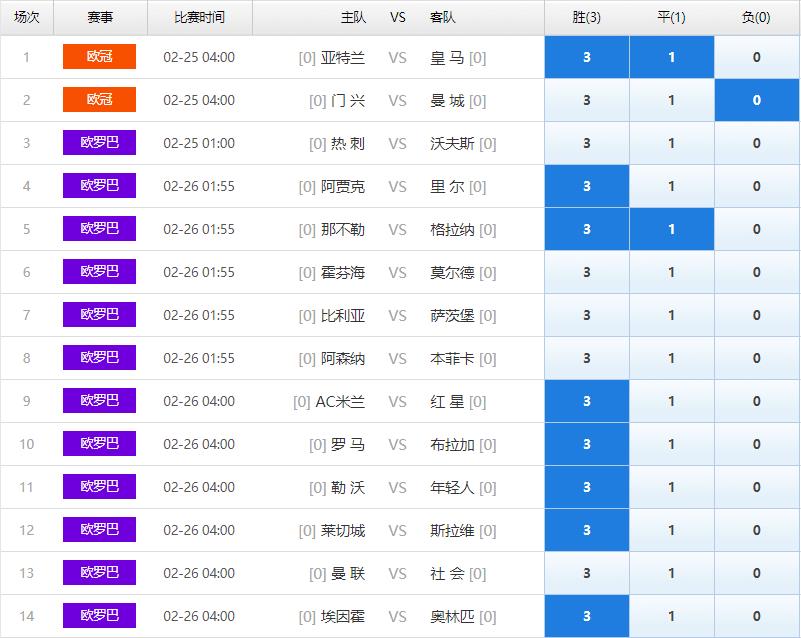Click away team name 本菲卡
This screenshot has height=638, width=801.
coord(452,359)
